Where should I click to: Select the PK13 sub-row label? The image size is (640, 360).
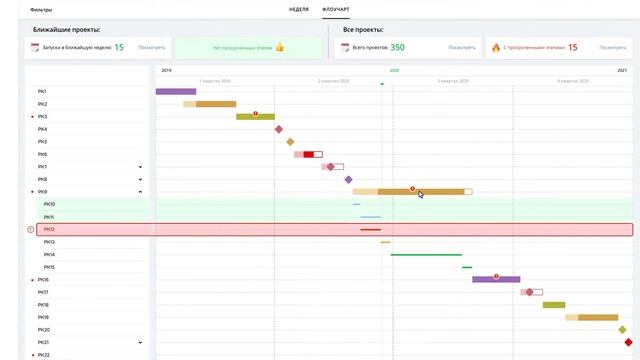49,242
